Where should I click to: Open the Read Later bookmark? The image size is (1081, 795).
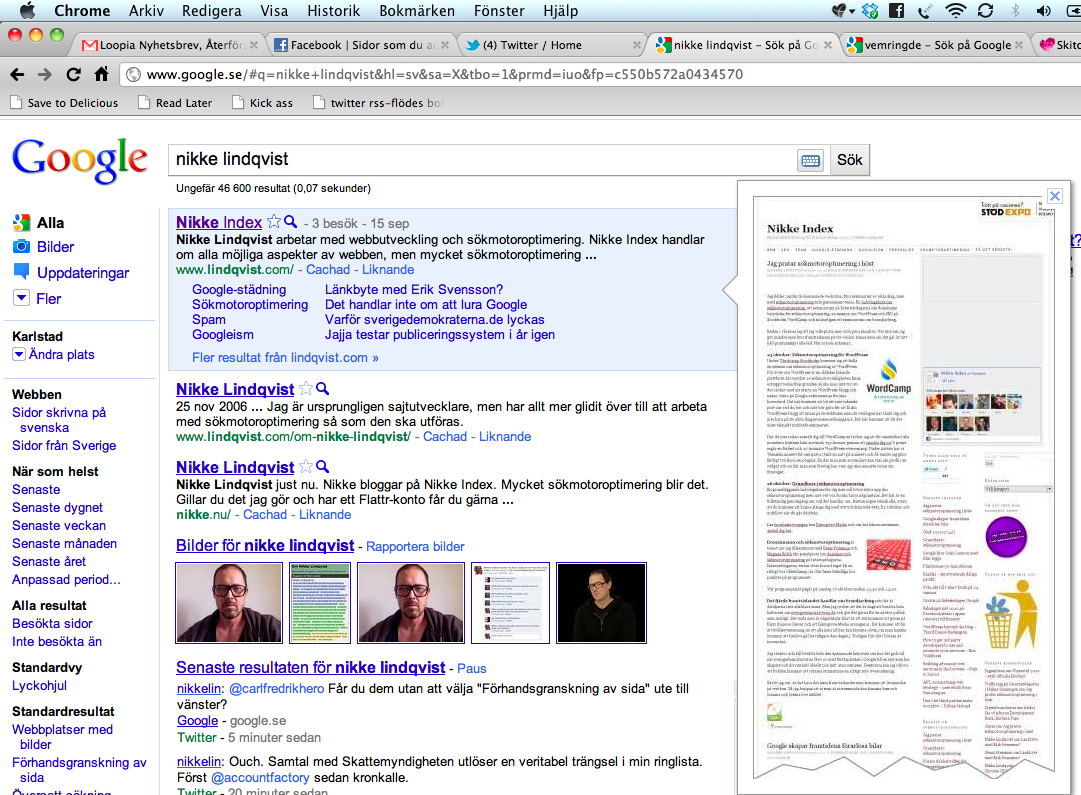tap(175, 103)
